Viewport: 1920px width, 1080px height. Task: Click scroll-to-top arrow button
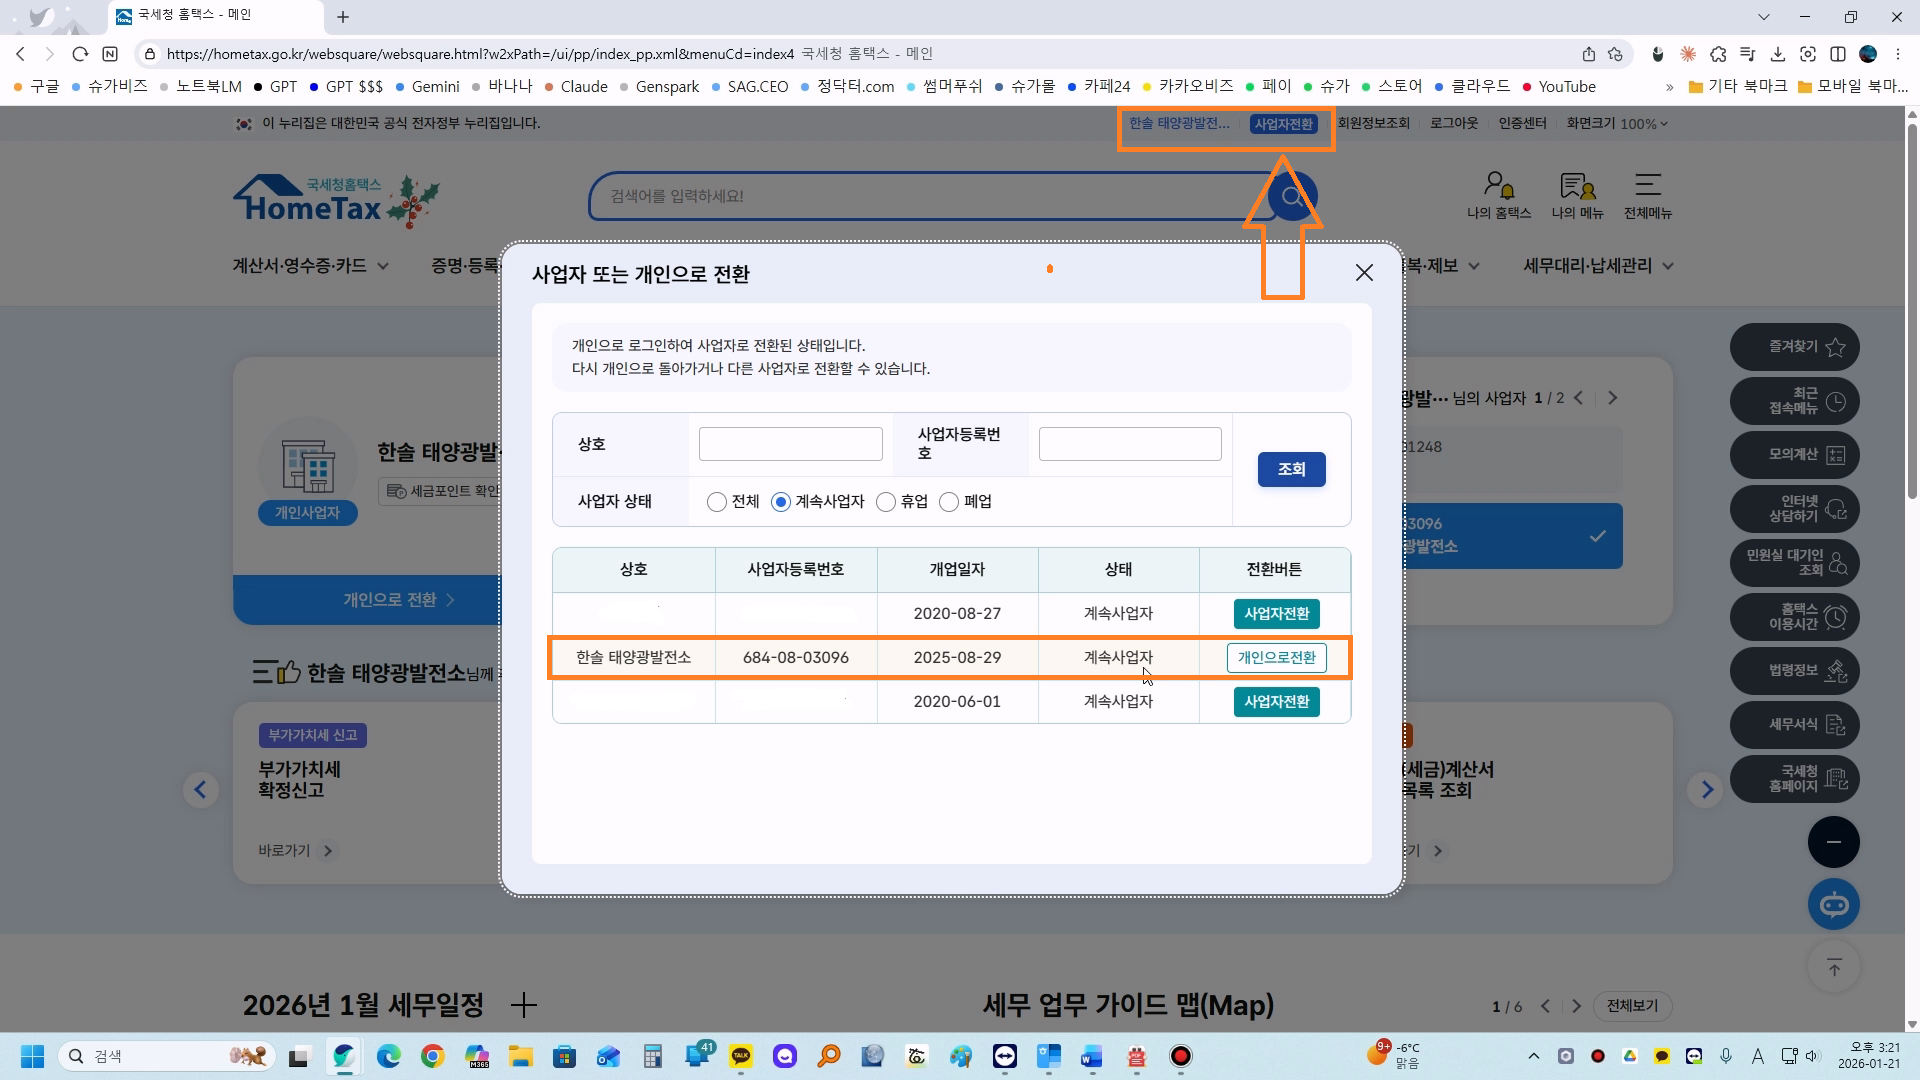click(1833, 967)
